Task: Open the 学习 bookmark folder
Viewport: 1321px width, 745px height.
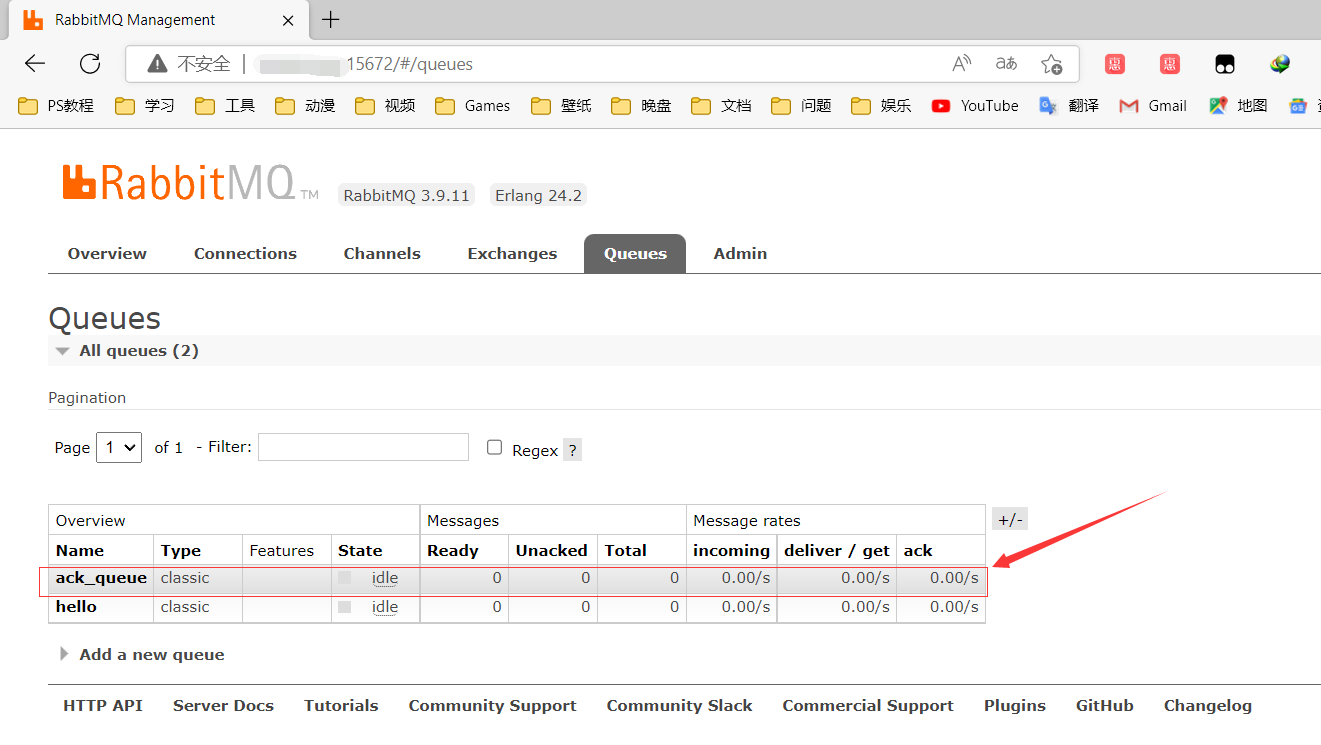Action: (x=145, y=106)
